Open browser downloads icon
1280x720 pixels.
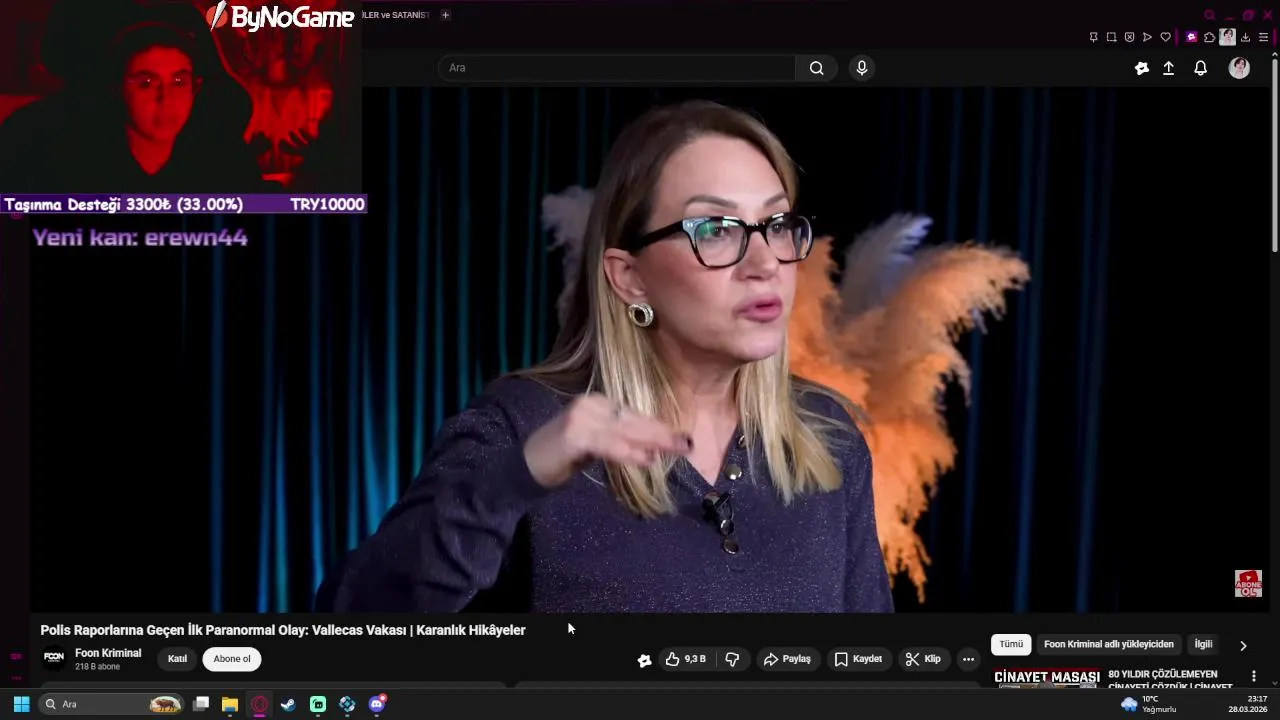(1245, 37)
